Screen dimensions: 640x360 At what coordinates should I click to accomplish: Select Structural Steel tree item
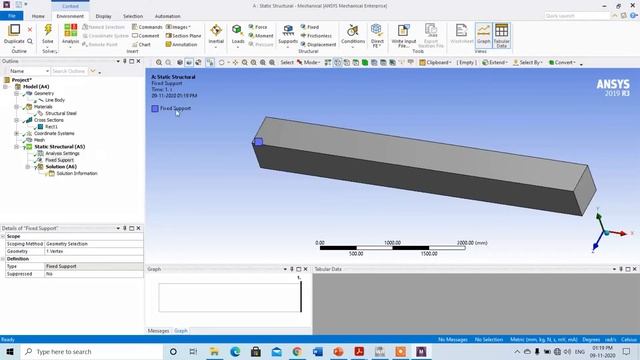tap(61, 113)
